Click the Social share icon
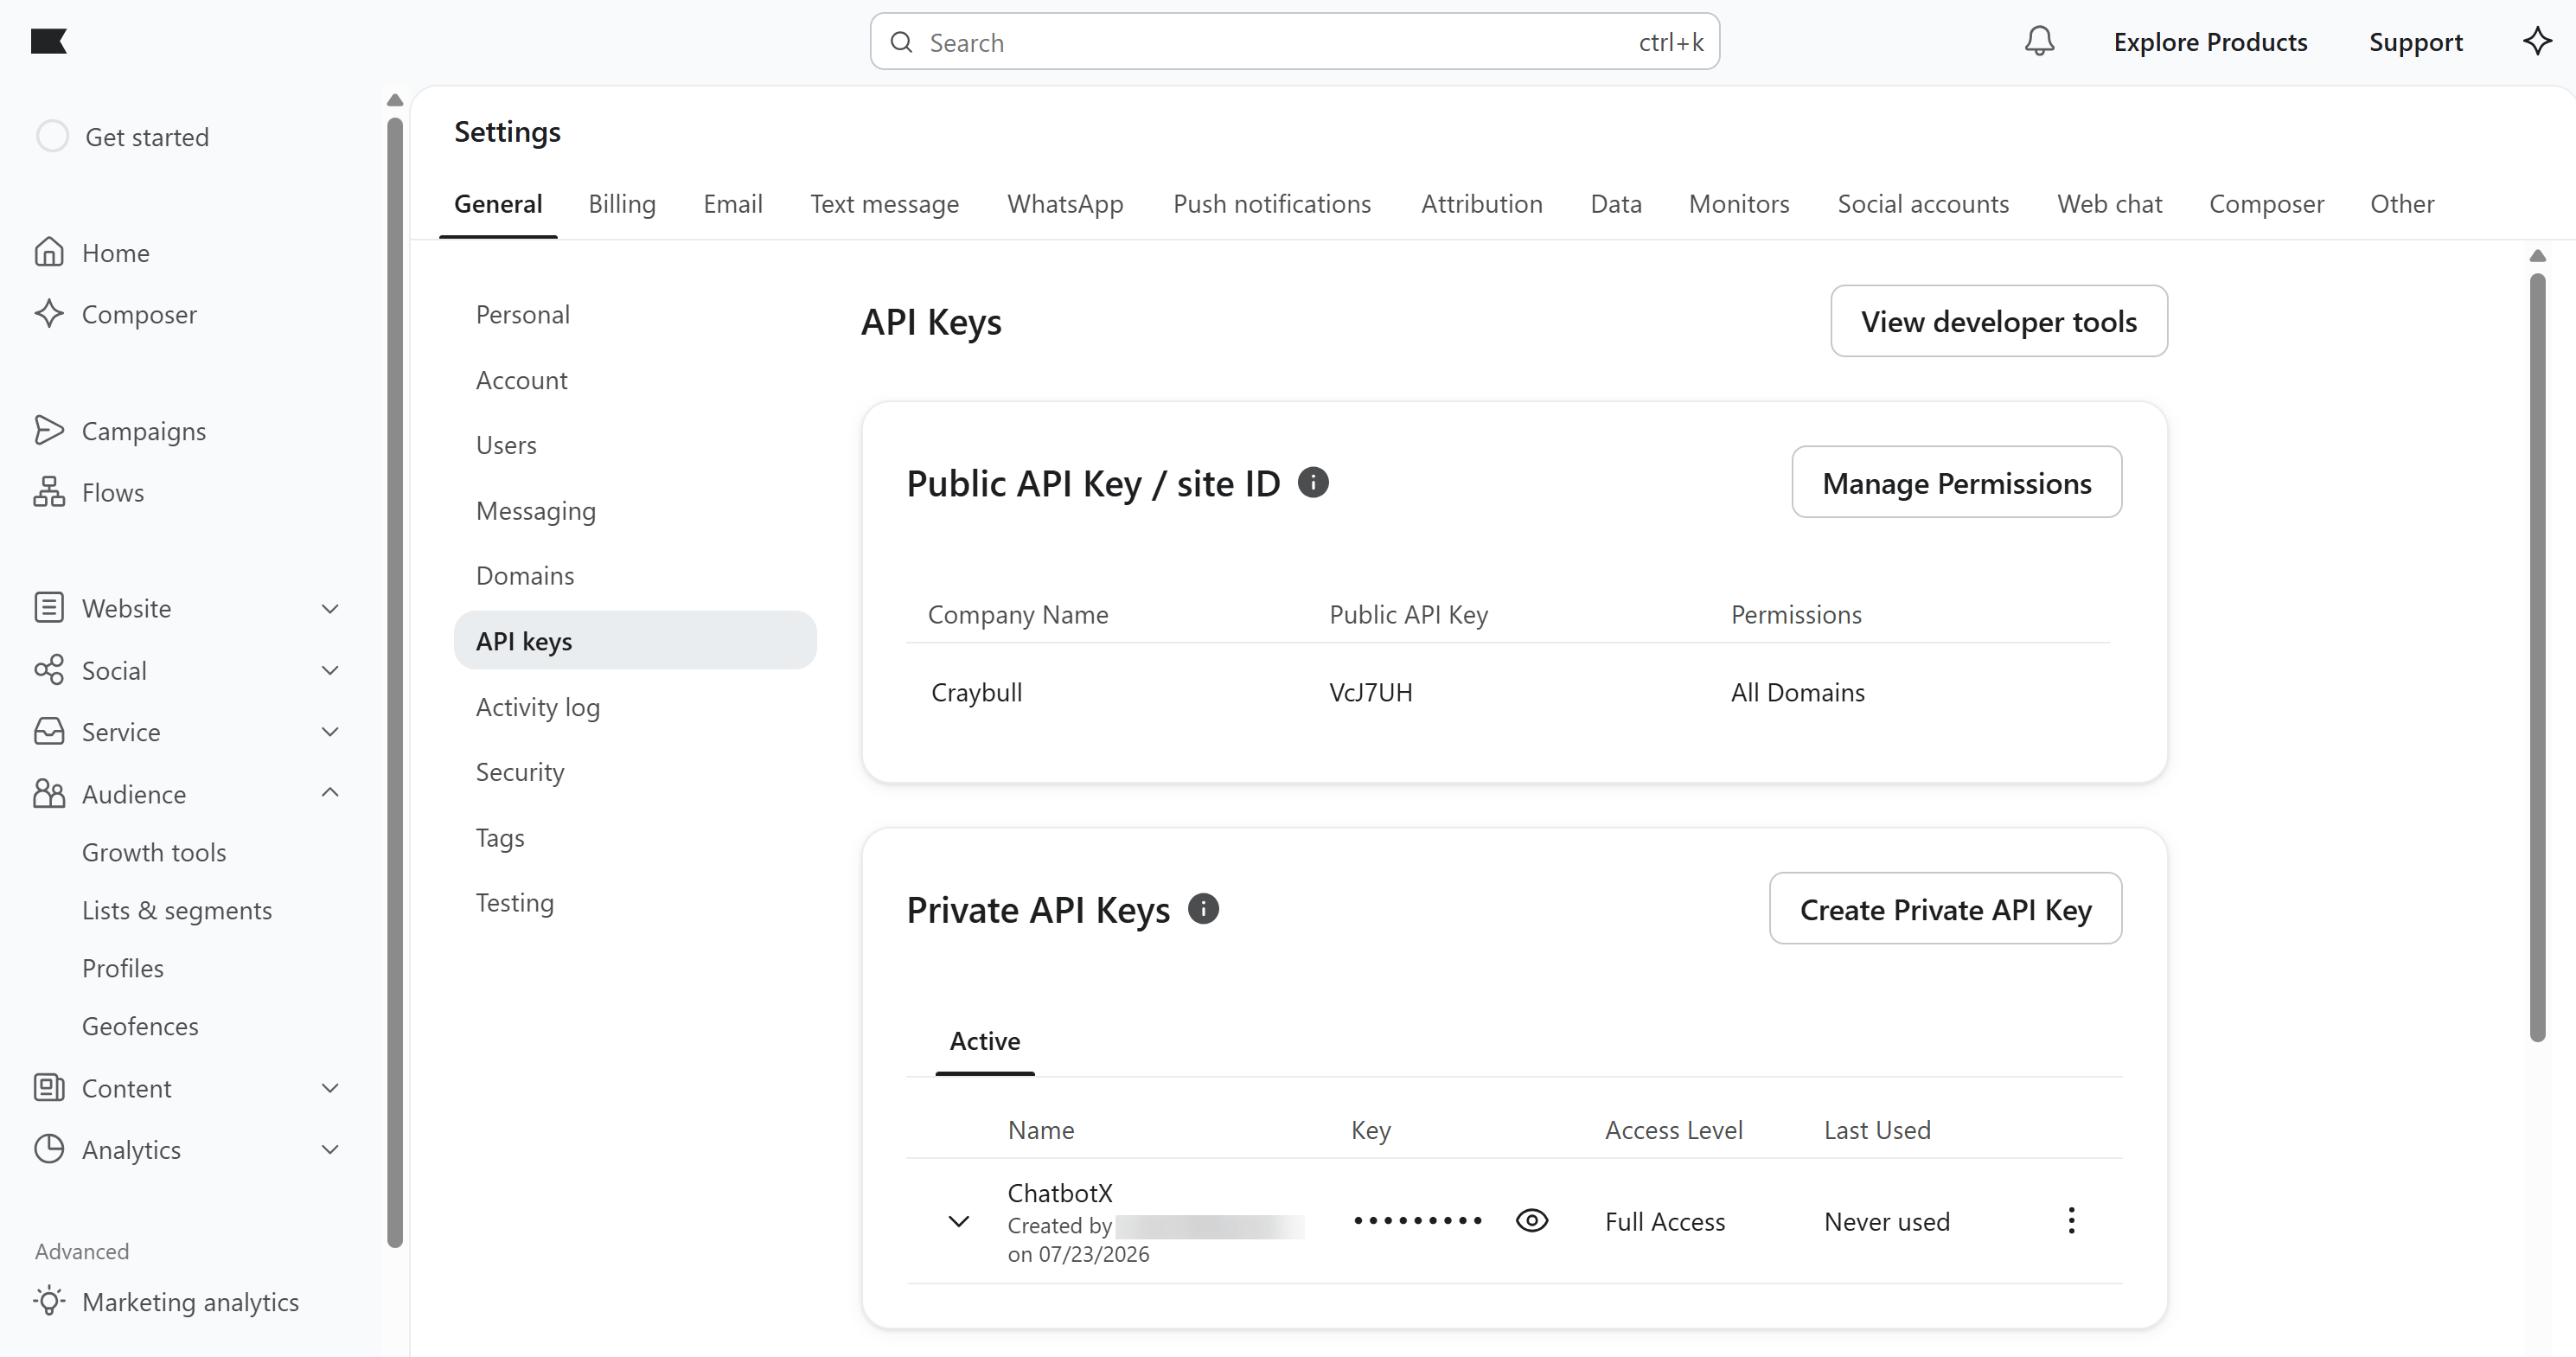Image resolution: width=2576 pixels, height=1357 pixels. (x=49, y=670)
